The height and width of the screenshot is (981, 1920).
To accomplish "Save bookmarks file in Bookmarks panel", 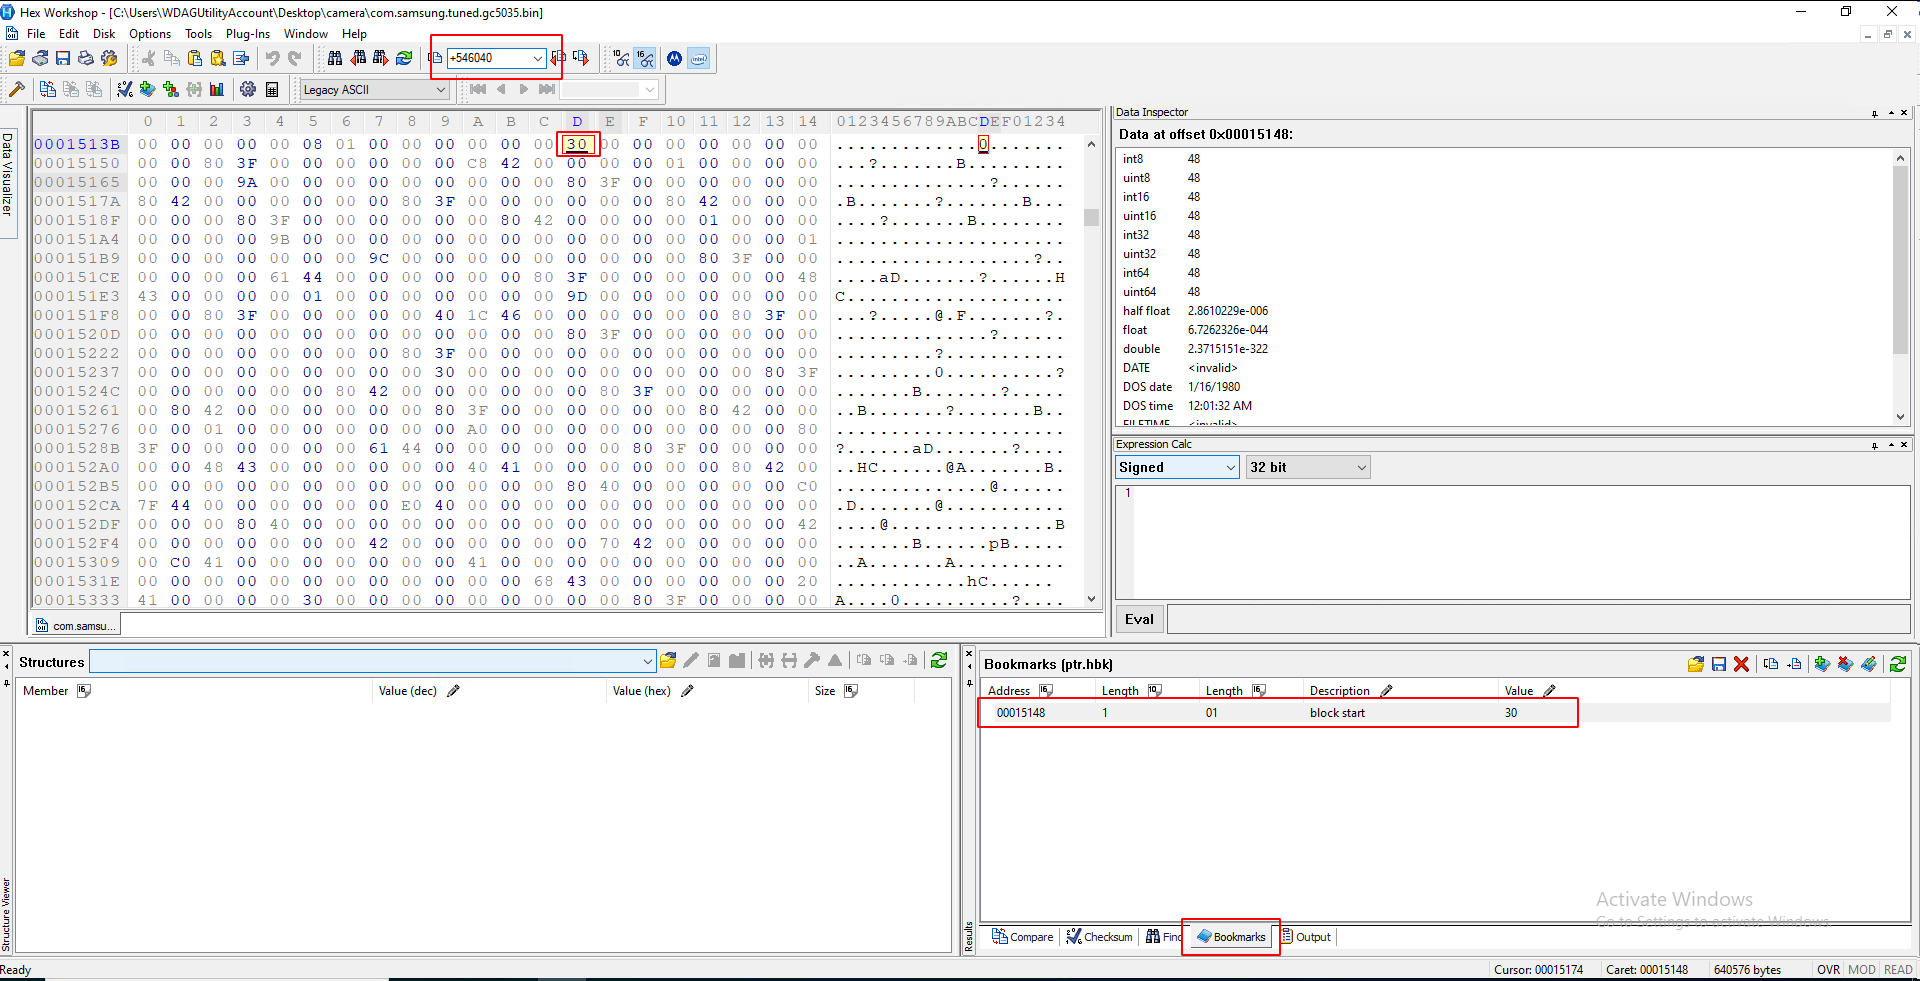I will pos(1719,663).
